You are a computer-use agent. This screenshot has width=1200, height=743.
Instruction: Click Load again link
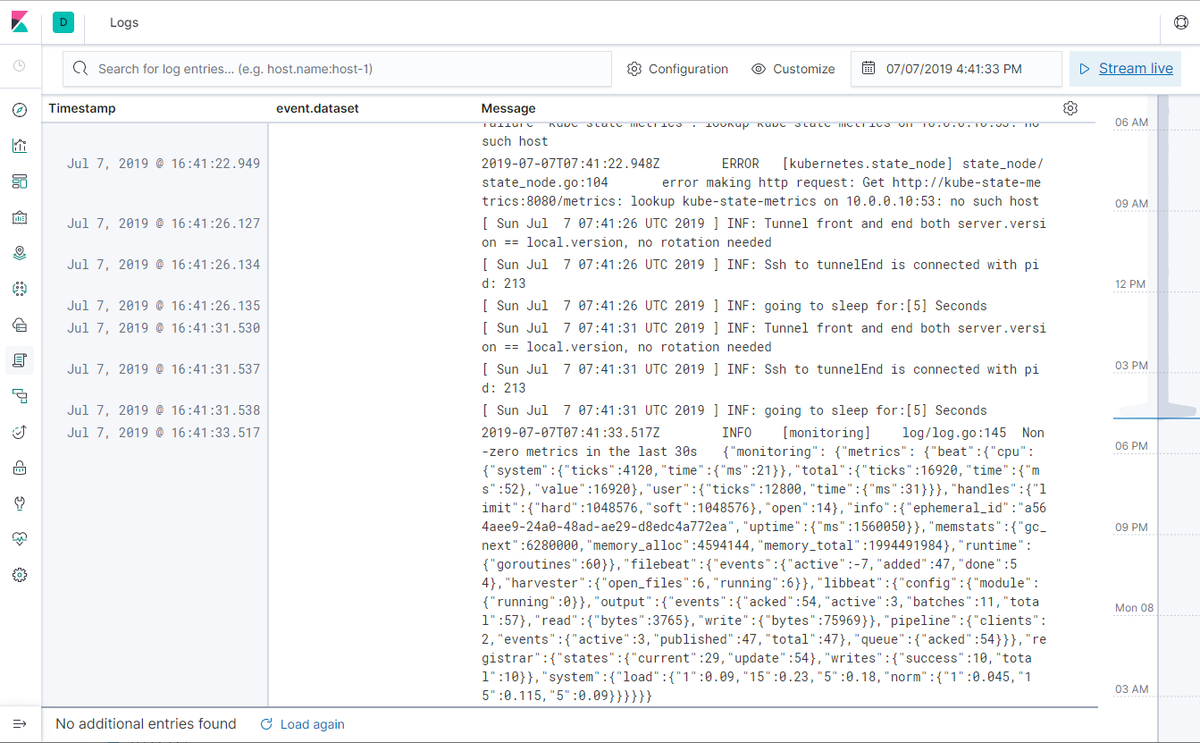point(302,724)
